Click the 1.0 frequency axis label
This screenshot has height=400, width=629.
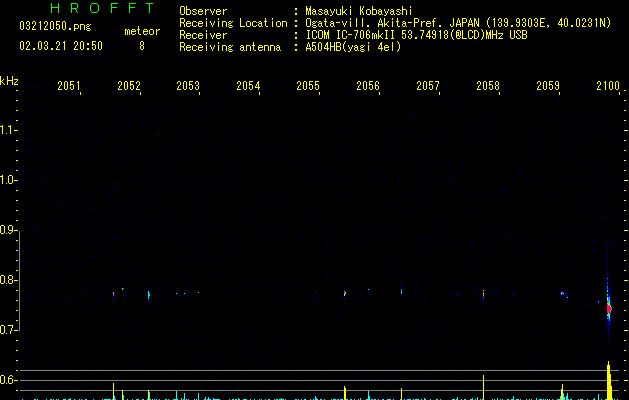[8, 180]
